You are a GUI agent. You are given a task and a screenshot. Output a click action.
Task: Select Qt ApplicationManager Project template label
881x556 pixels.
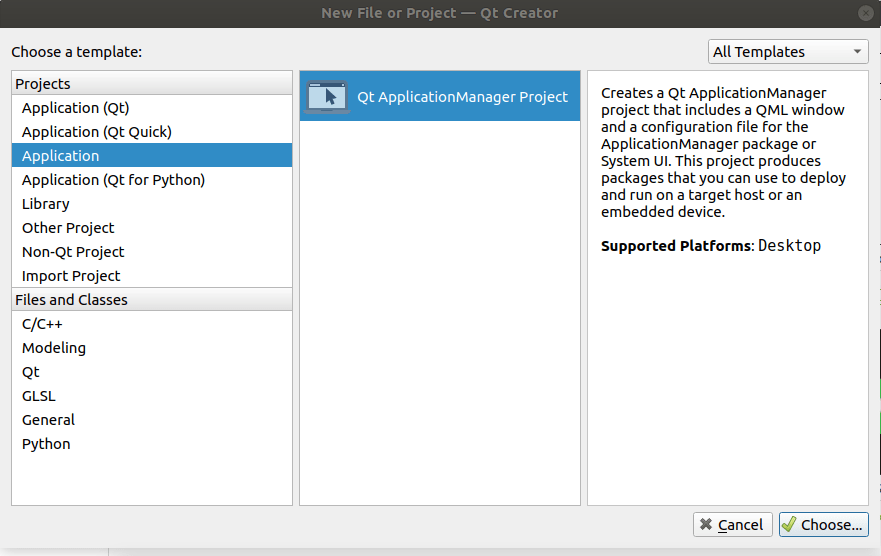(x=462, y=97)
